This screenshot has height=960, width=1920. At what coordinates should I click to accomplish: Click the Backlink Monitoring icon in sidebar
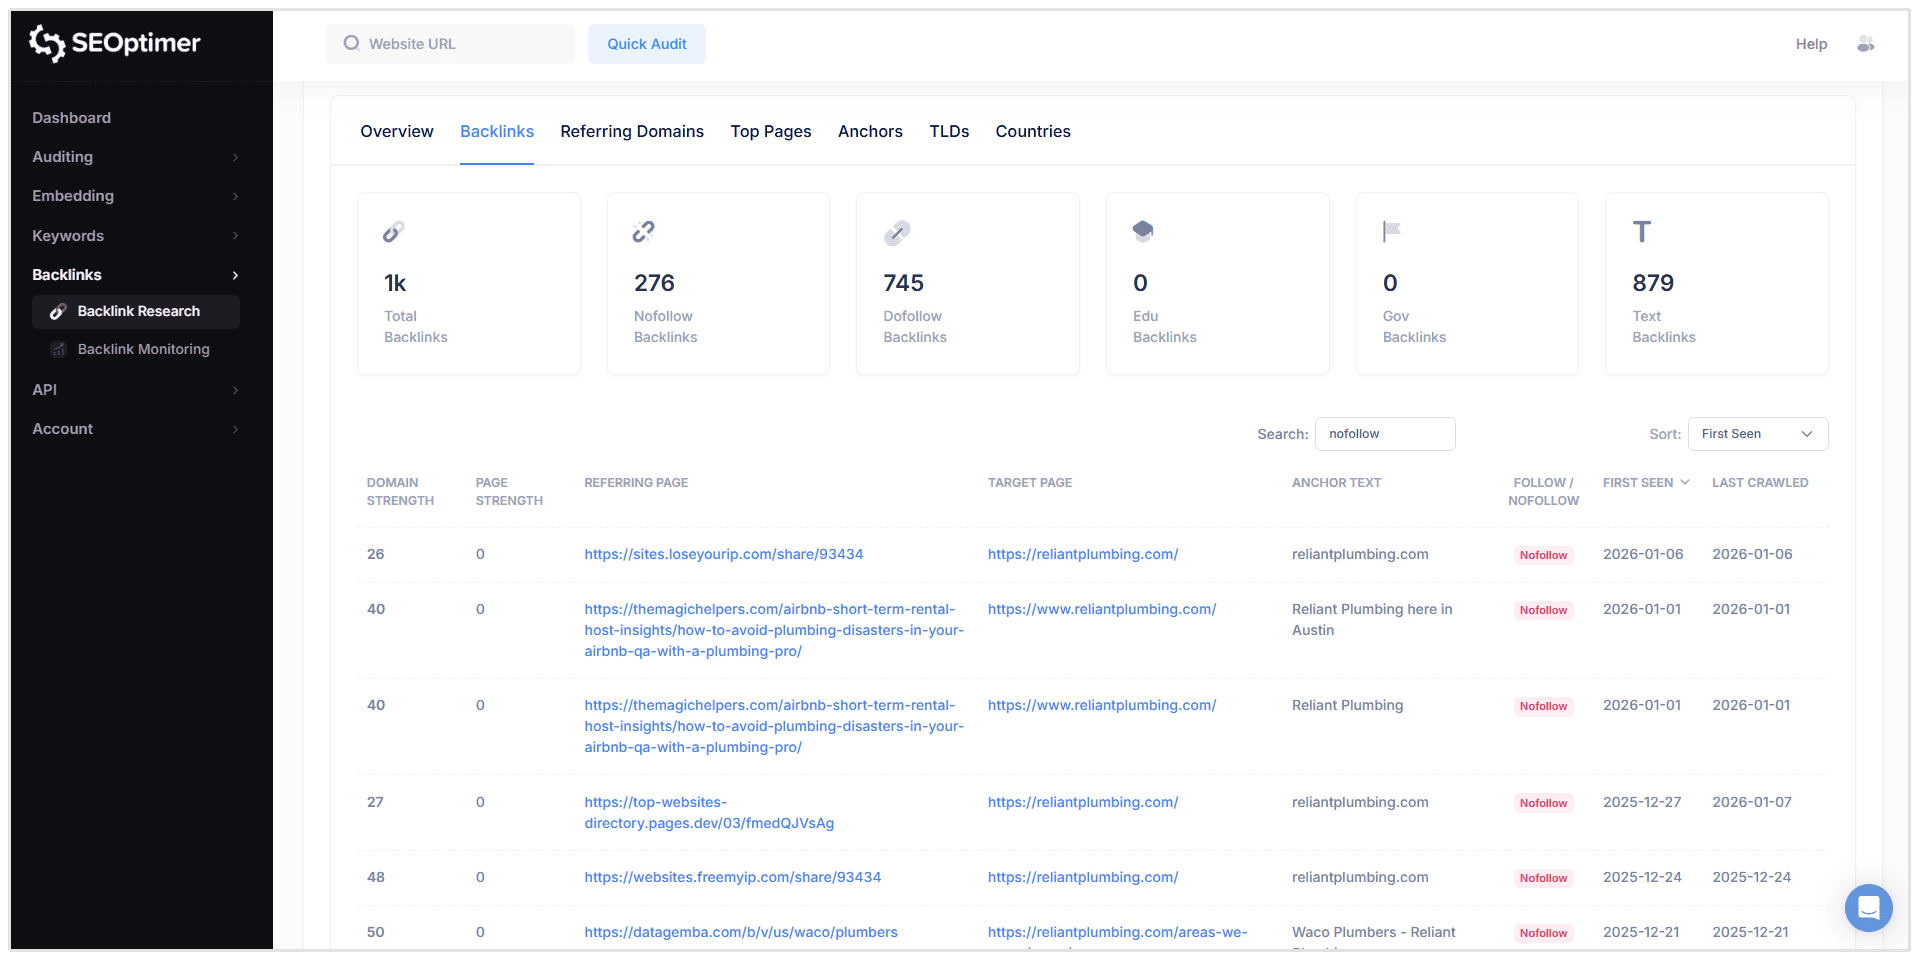pos(59,349)
